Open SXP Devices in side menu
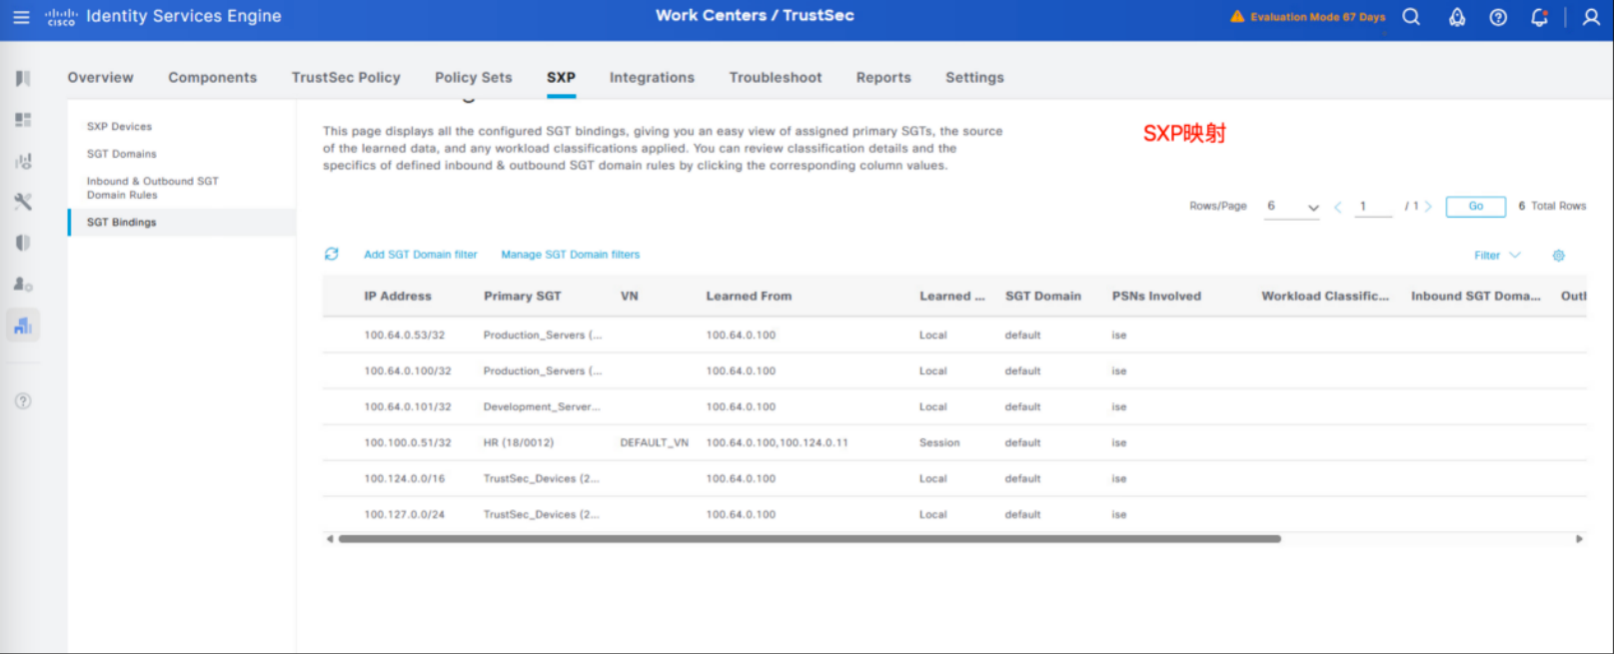Screen dimensions: 1614x654 coord(119,127)
